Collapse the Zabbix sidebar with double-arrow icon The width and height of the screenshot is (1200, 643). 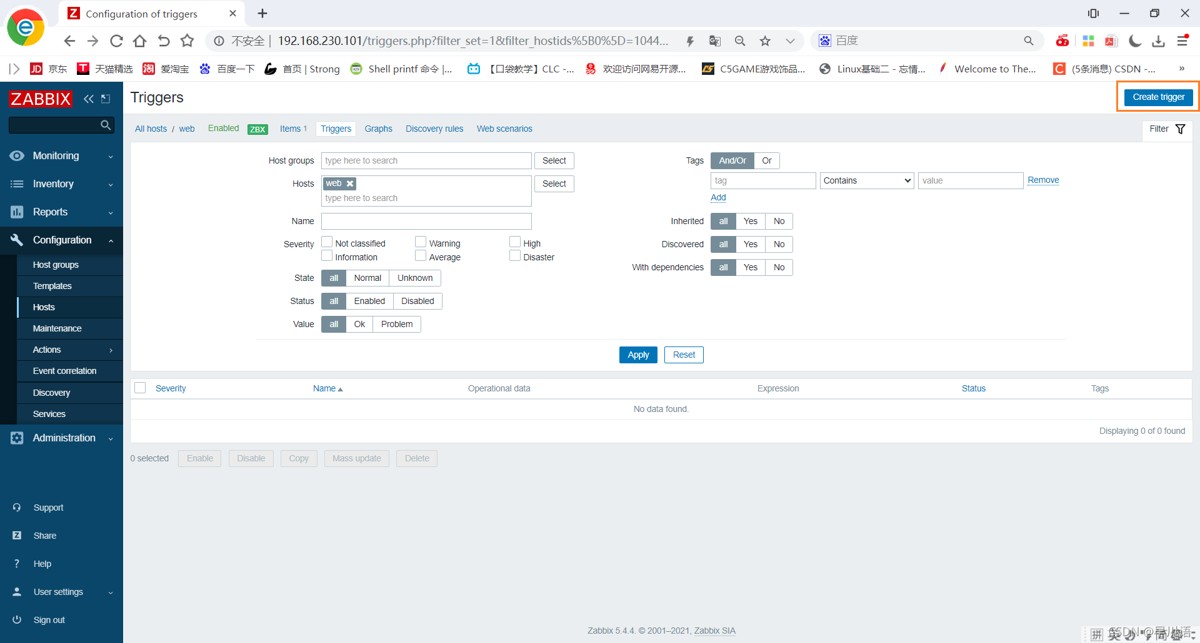click(x=88, y=98)
